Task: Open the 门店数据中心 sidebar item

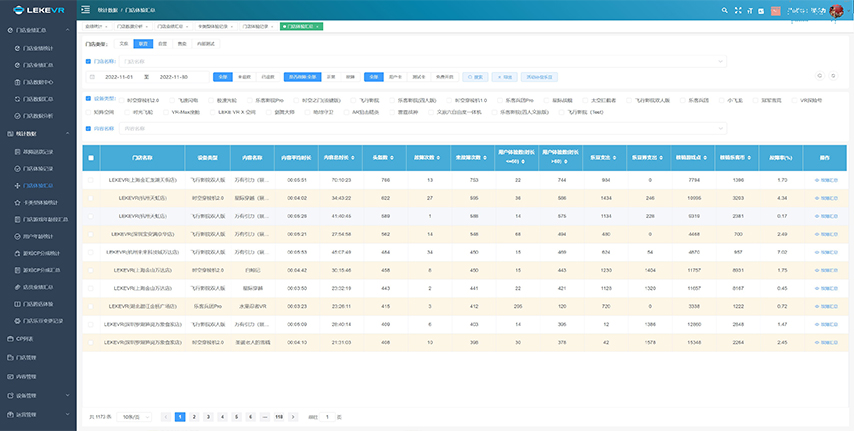Action: click(x=38, y=82)
